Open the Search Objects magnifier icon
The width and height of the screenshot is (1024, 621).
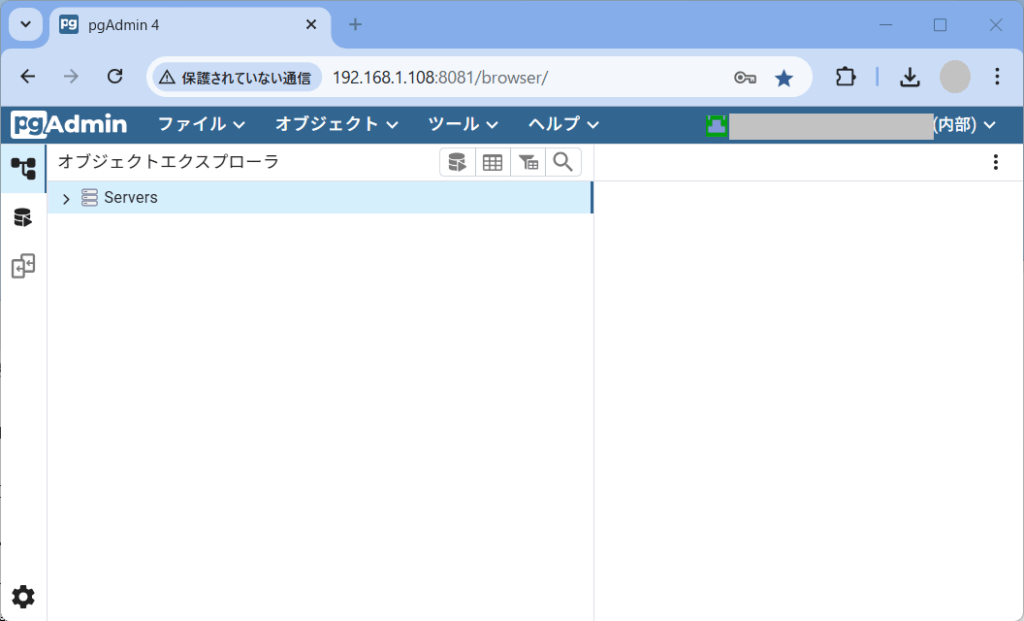pos(563,162)
